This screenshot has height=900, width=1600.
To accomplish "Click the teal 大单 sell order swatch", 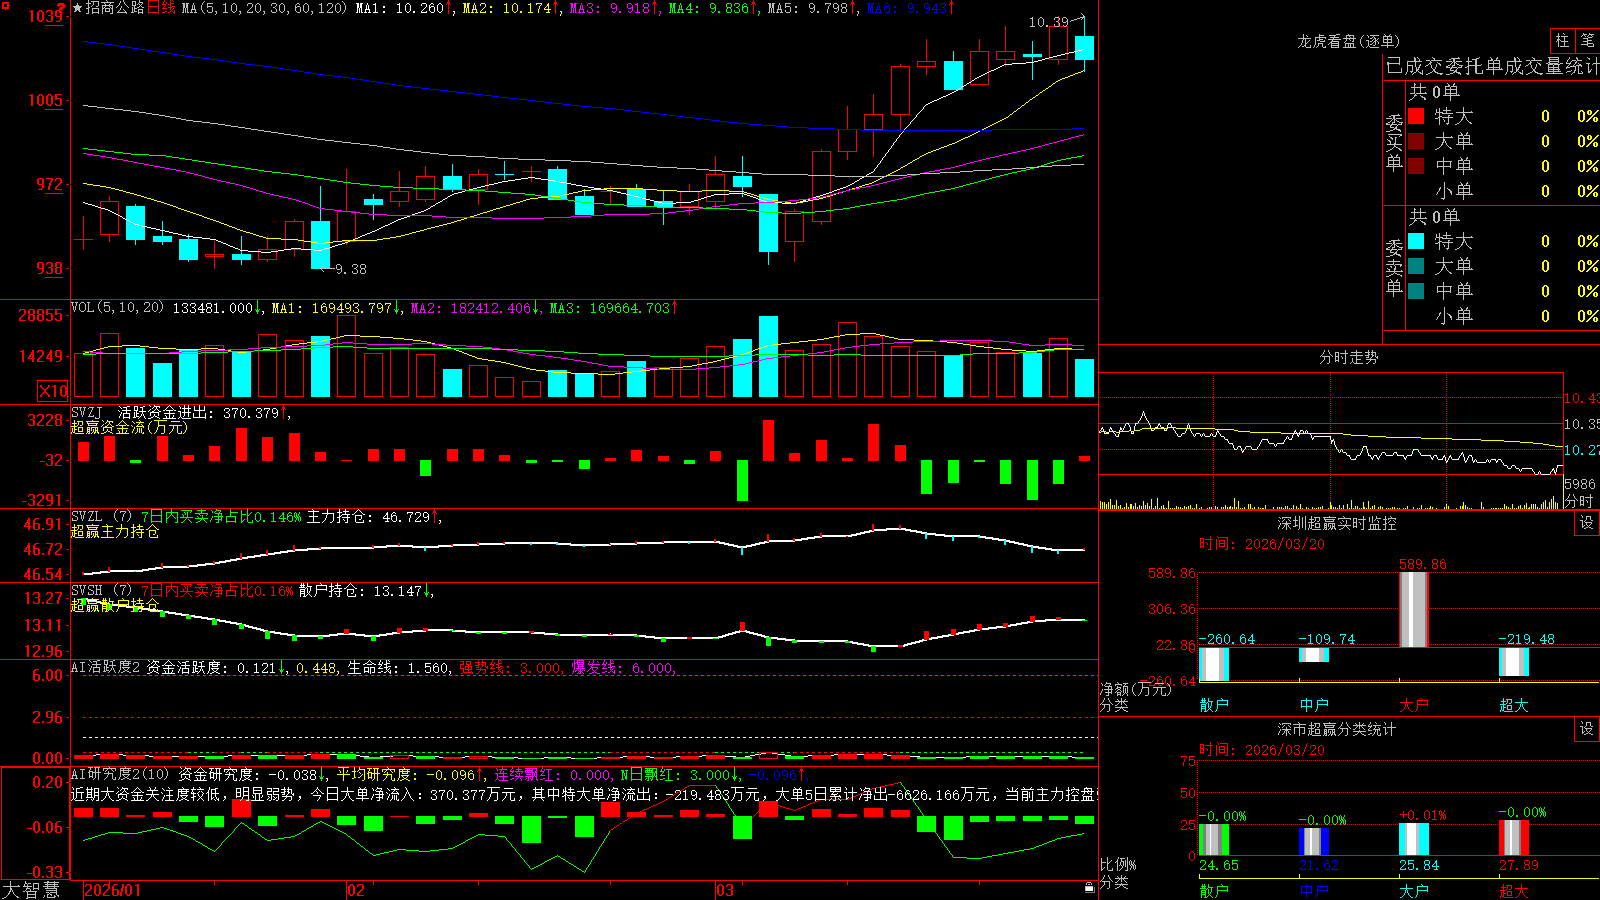I will point(1416,266).
